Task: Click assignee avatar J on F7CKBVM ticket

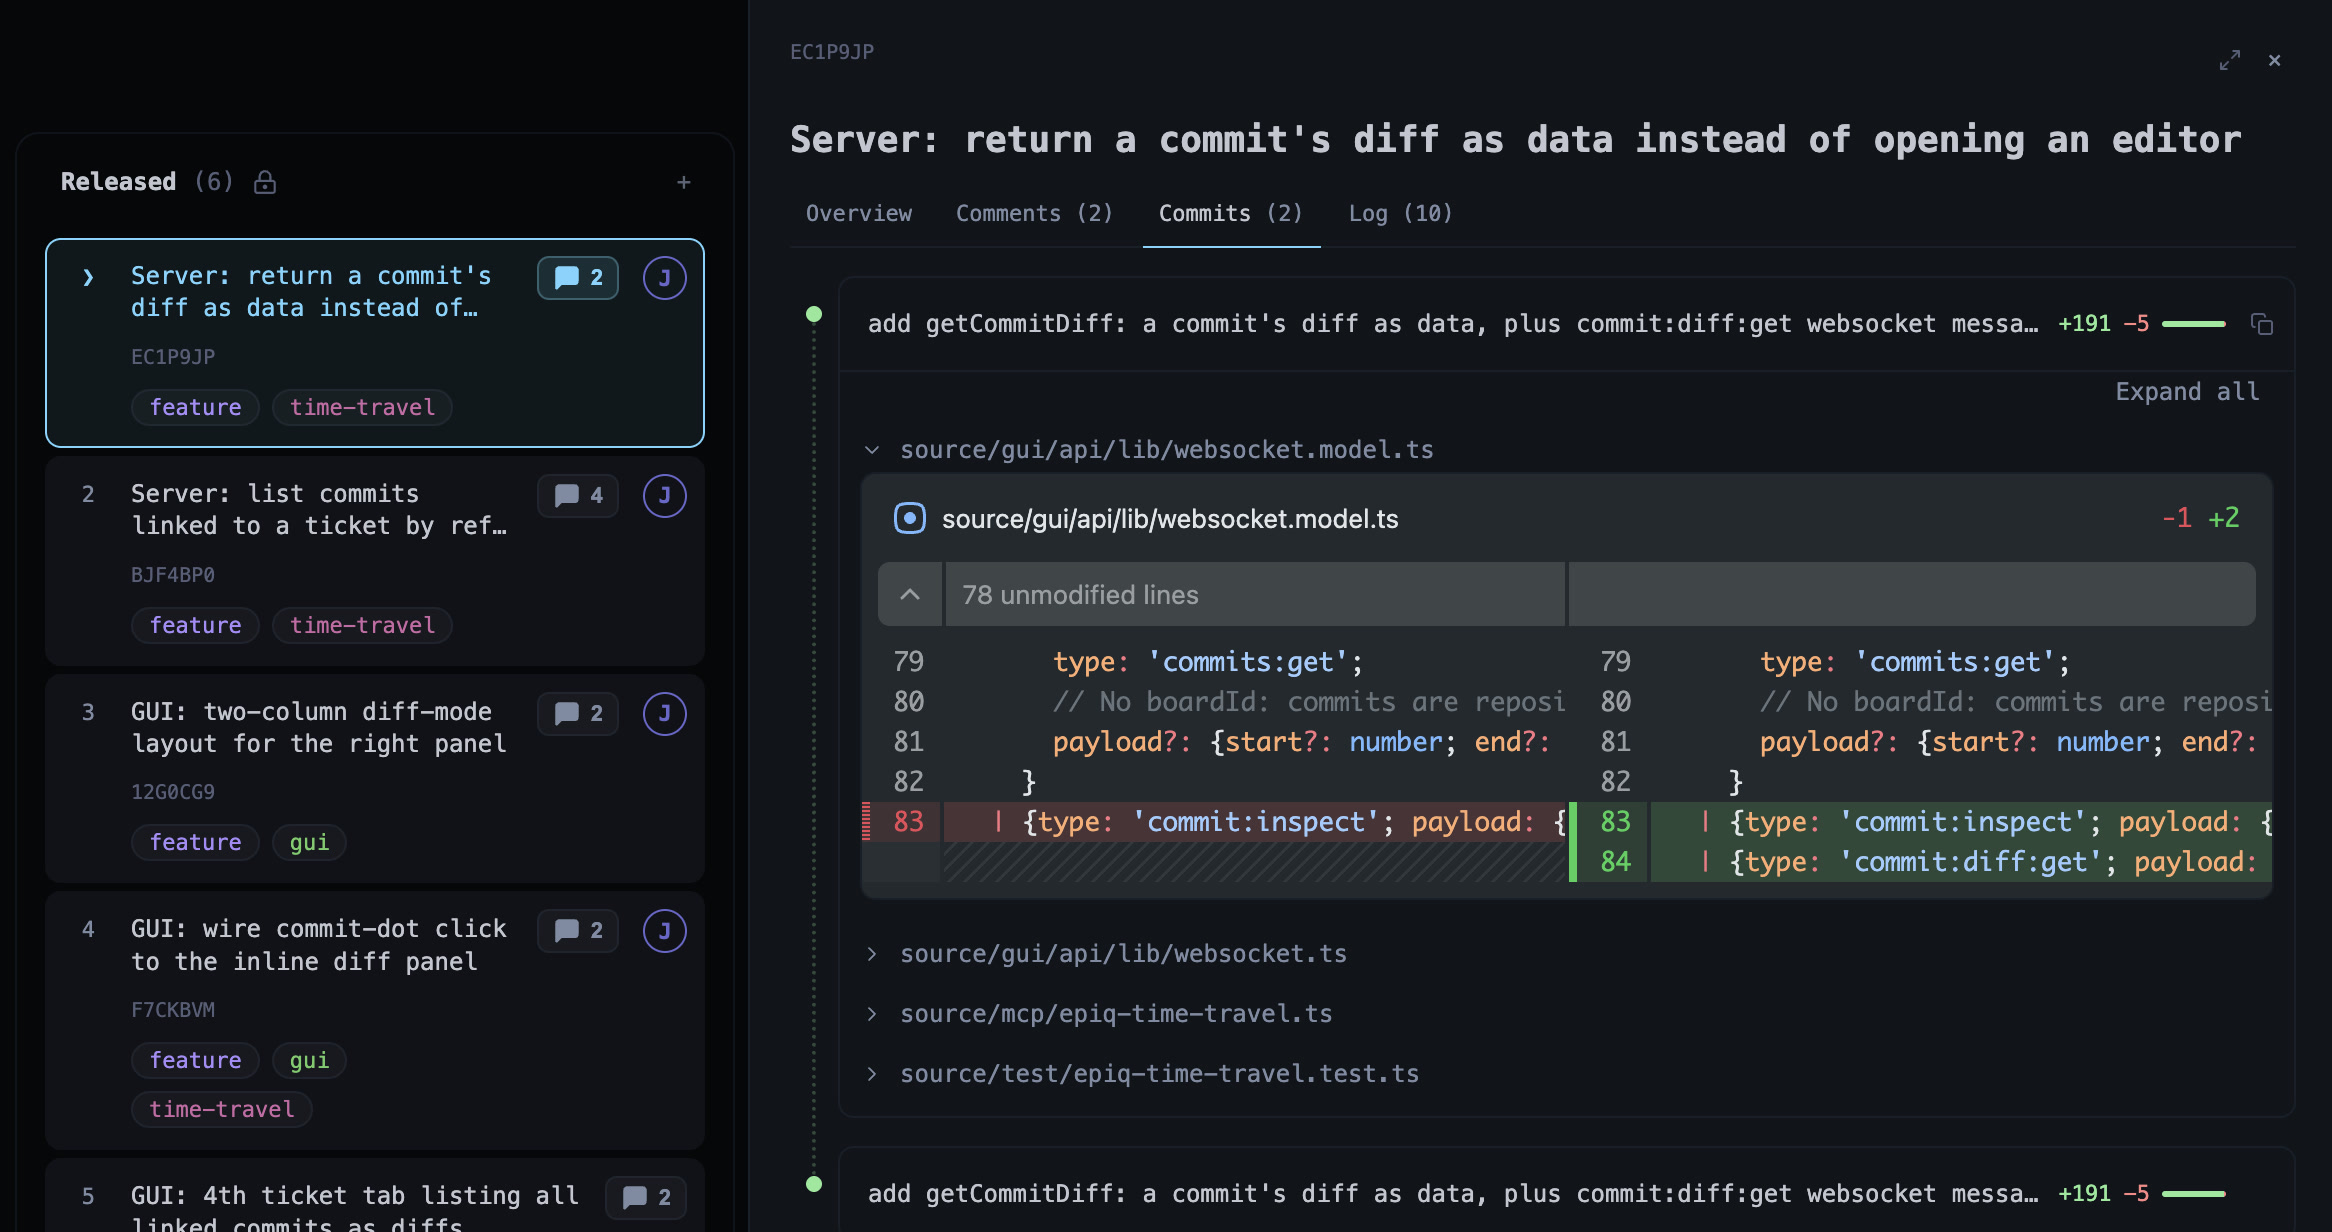Action: pyautogui.click(x=665, y=931)
